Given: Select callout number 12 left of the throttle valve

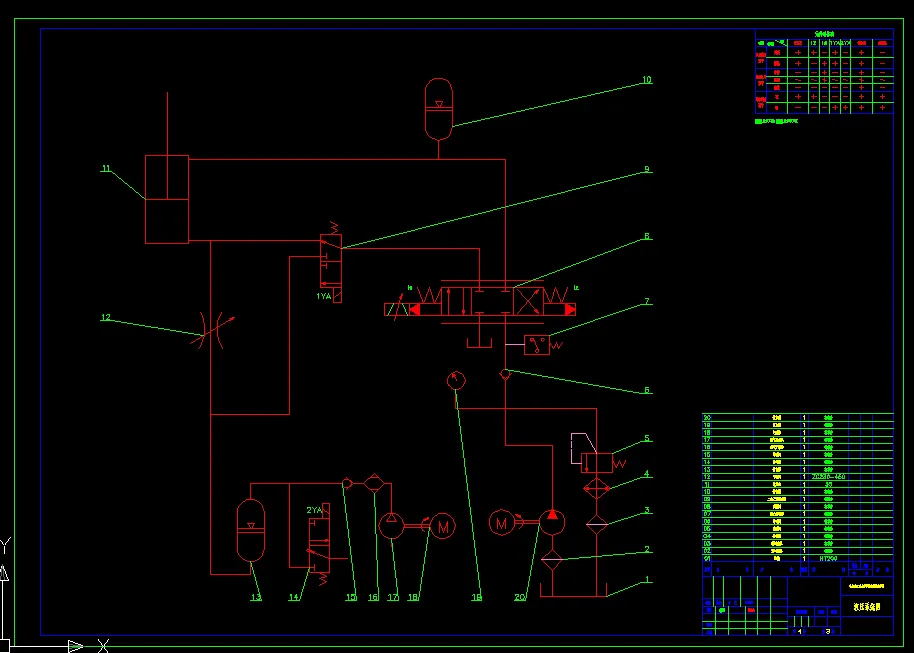Looking at the screenshot, I should coord(106,317).
